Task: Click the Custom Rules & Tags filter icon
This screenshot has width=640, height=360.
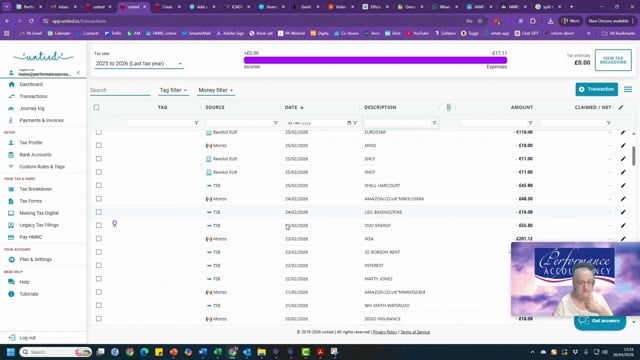Action: 11,167
